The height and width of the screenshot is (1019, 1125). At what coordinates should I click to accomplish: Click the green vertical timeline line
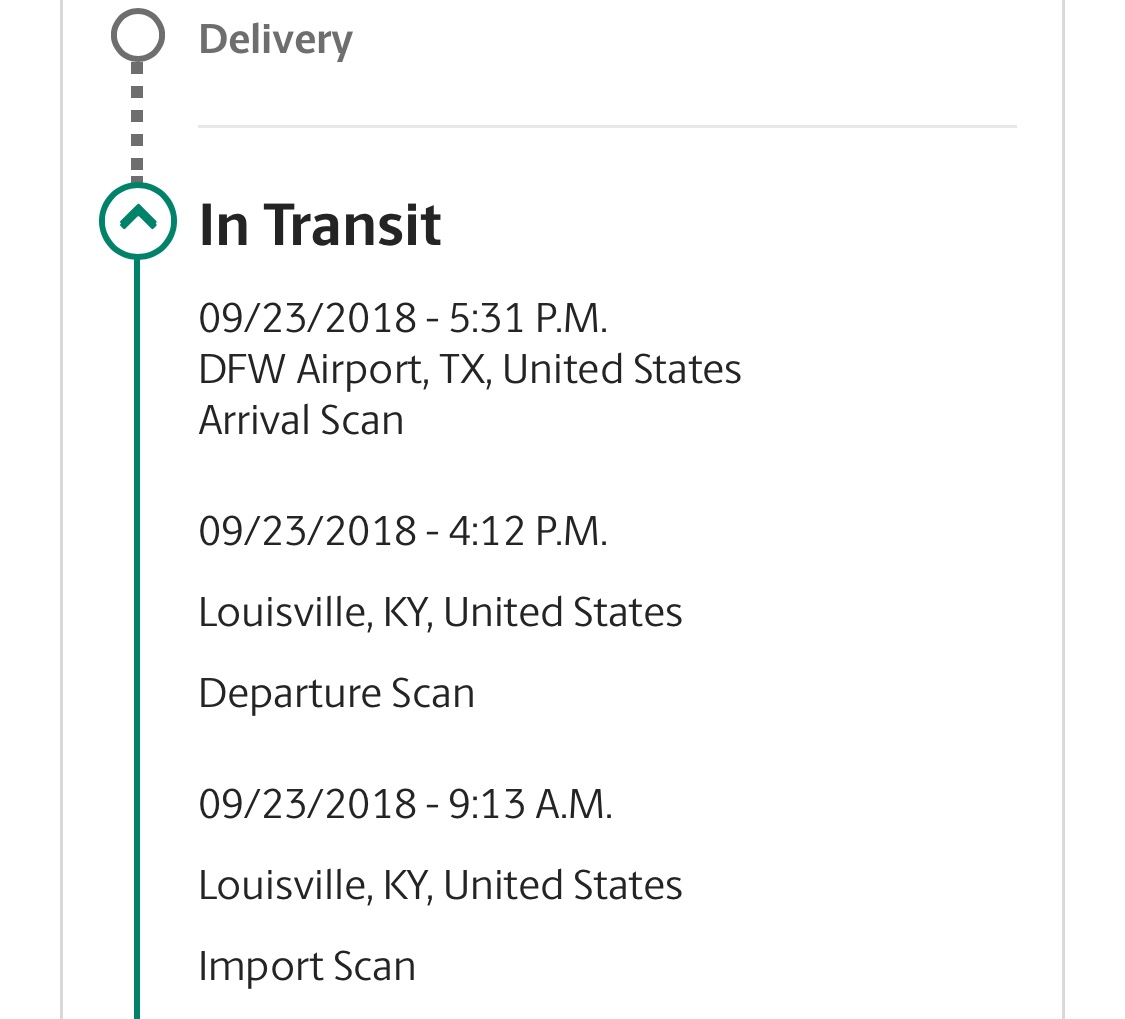click(x=137, y=639)
